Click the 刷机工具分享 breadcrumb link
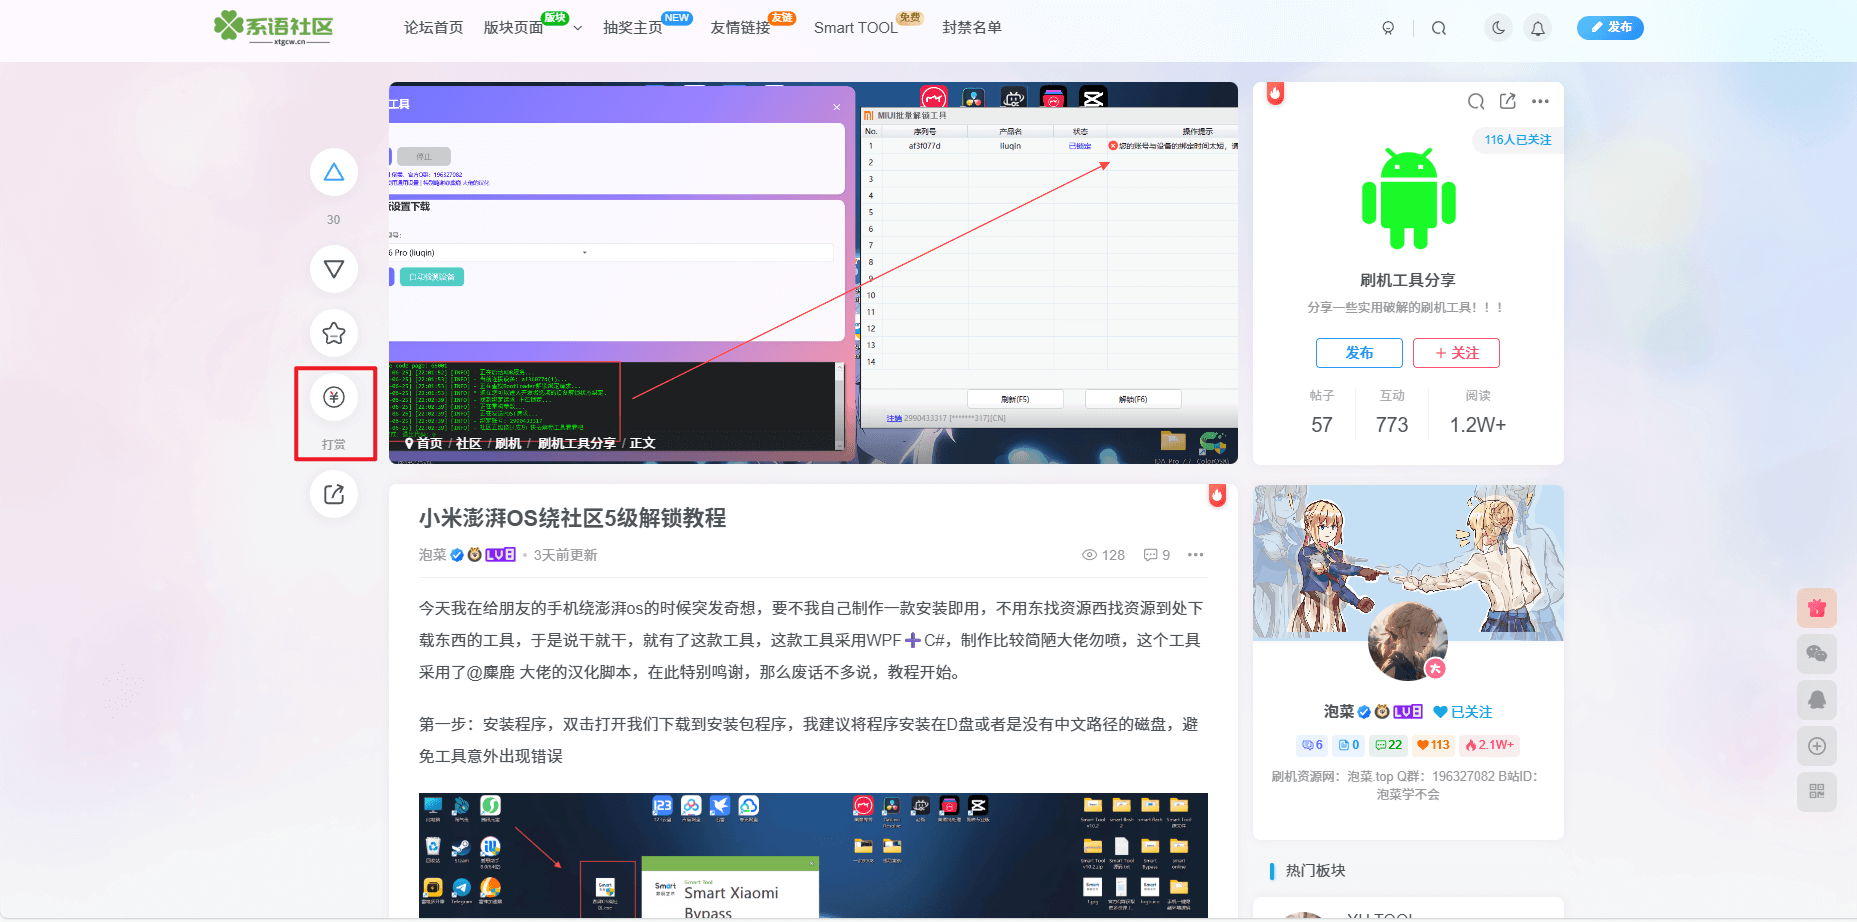Viewport: 1857px width, 922px height. pyautogui.click(x=576, y=444)
